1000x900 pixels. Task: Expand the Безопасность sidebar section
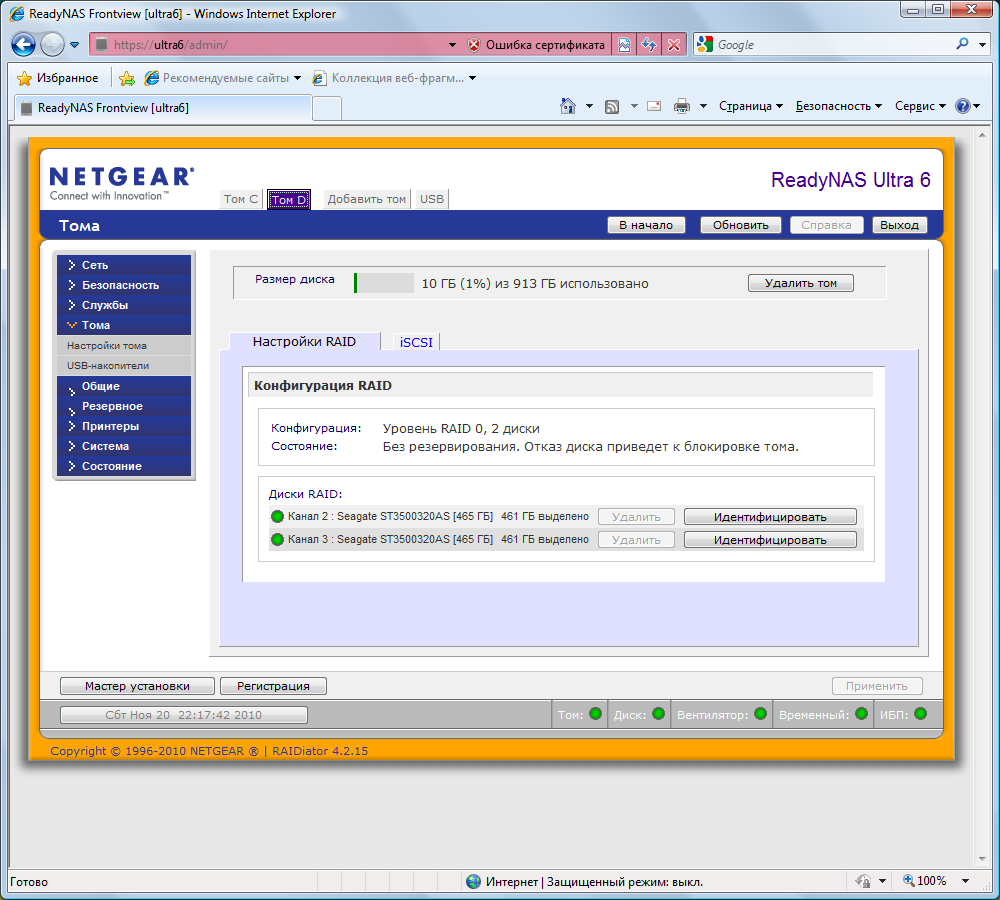[x=124, y=285]
